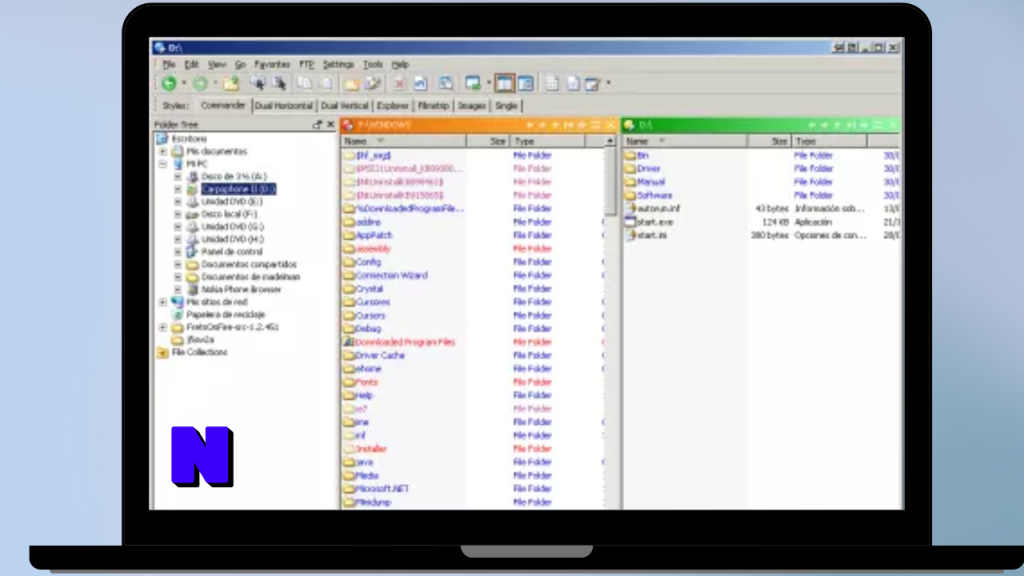Select the AppPatch folder in WINDOWS pane
The height and width of the screenshot is (576, 1024).
[374, 235]
